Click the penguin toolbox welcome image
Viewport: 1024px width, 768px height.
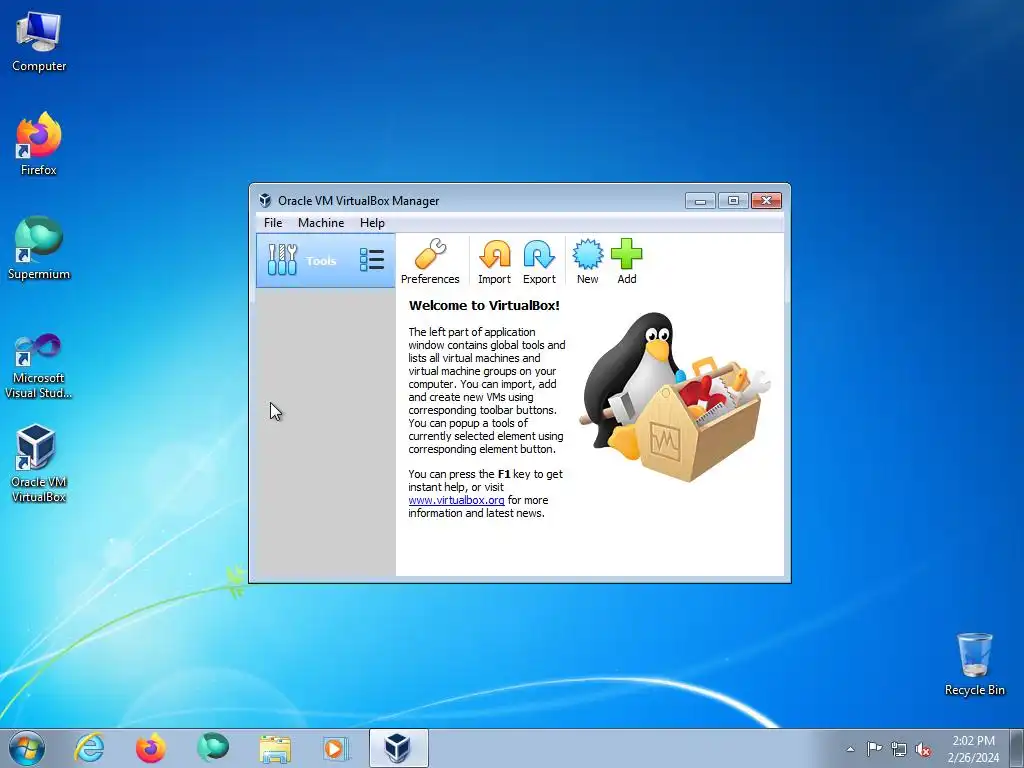(x=675, y=397)
